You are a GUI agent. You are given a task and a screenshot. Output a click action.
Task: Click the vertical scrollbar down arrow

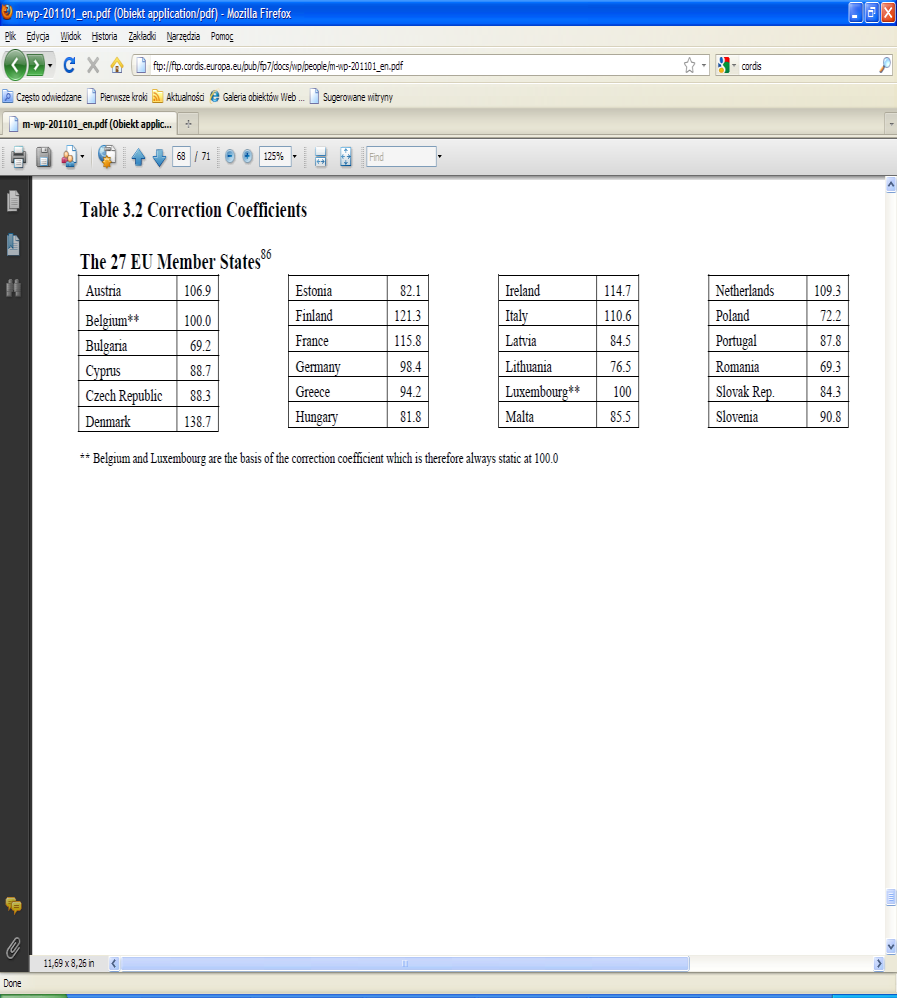tap(891, 946)
